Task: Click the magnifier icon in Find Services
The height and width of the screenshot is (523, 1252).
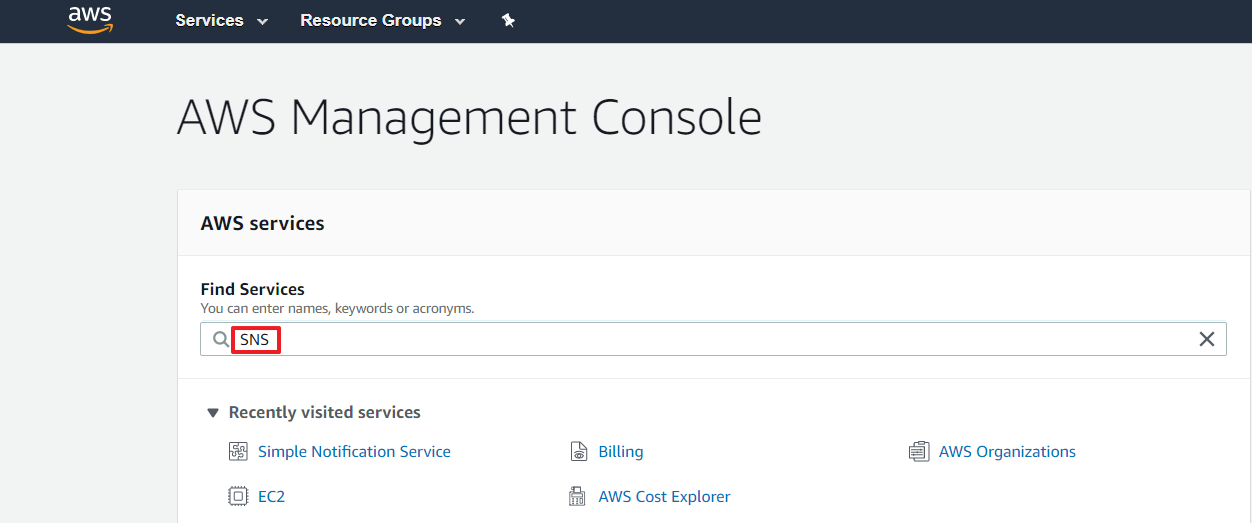Action: (x=221, y=340)
